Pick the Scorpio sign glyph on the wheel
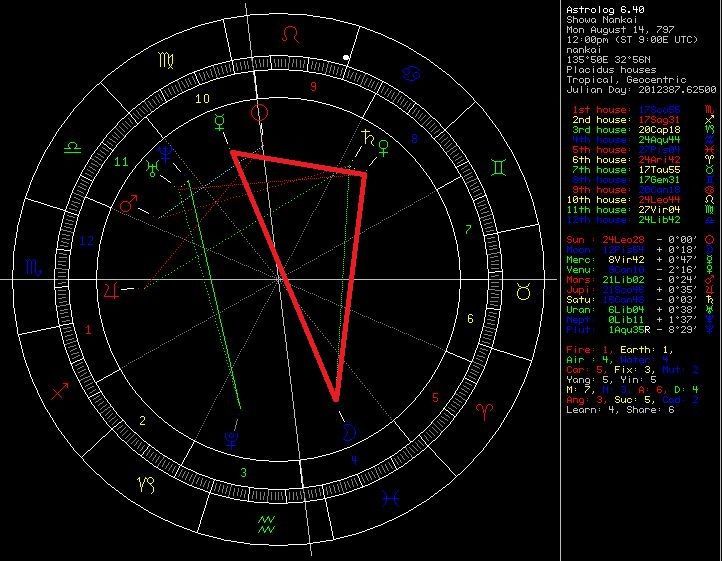 pyautogui.click(x=34, y=267)
